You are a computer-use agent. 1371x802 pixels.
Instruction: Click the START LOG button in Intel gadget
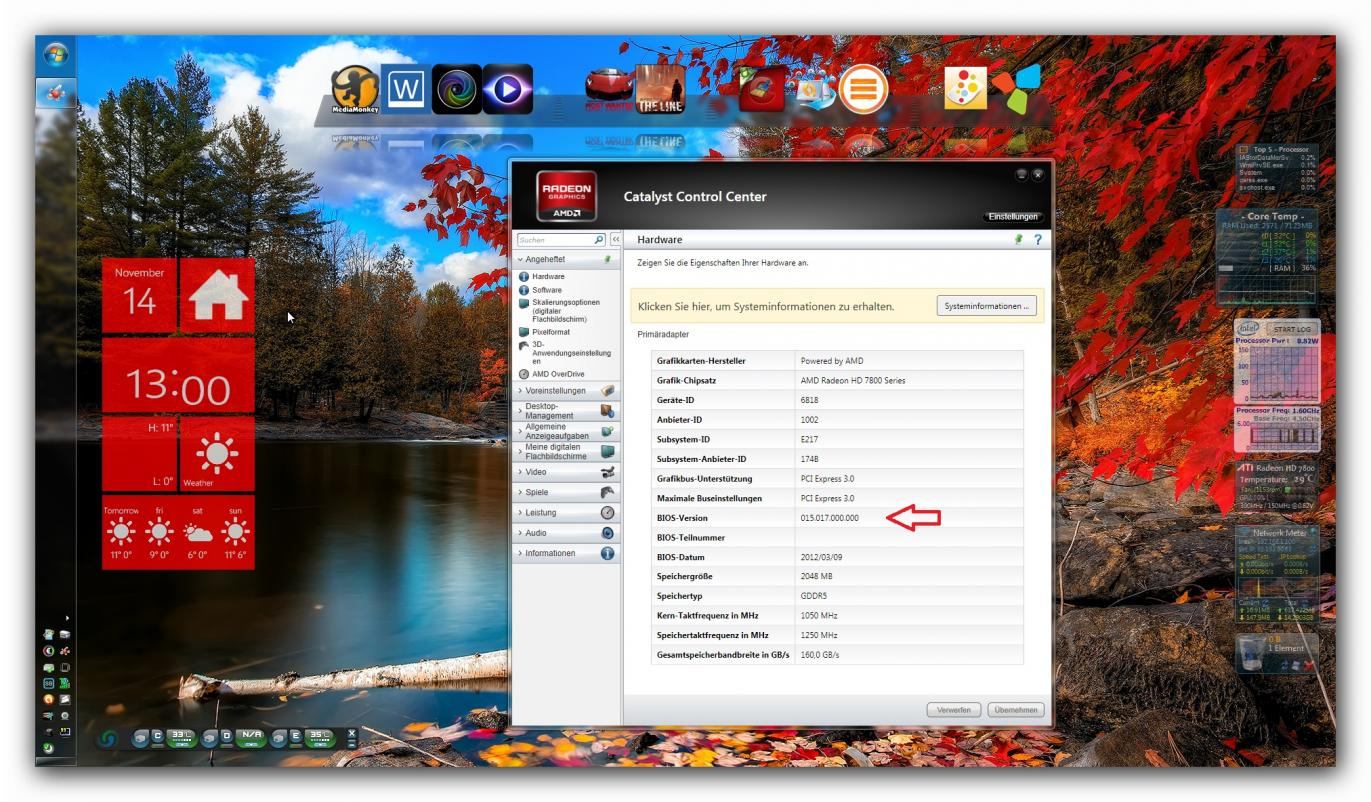tap(1292, 328)
